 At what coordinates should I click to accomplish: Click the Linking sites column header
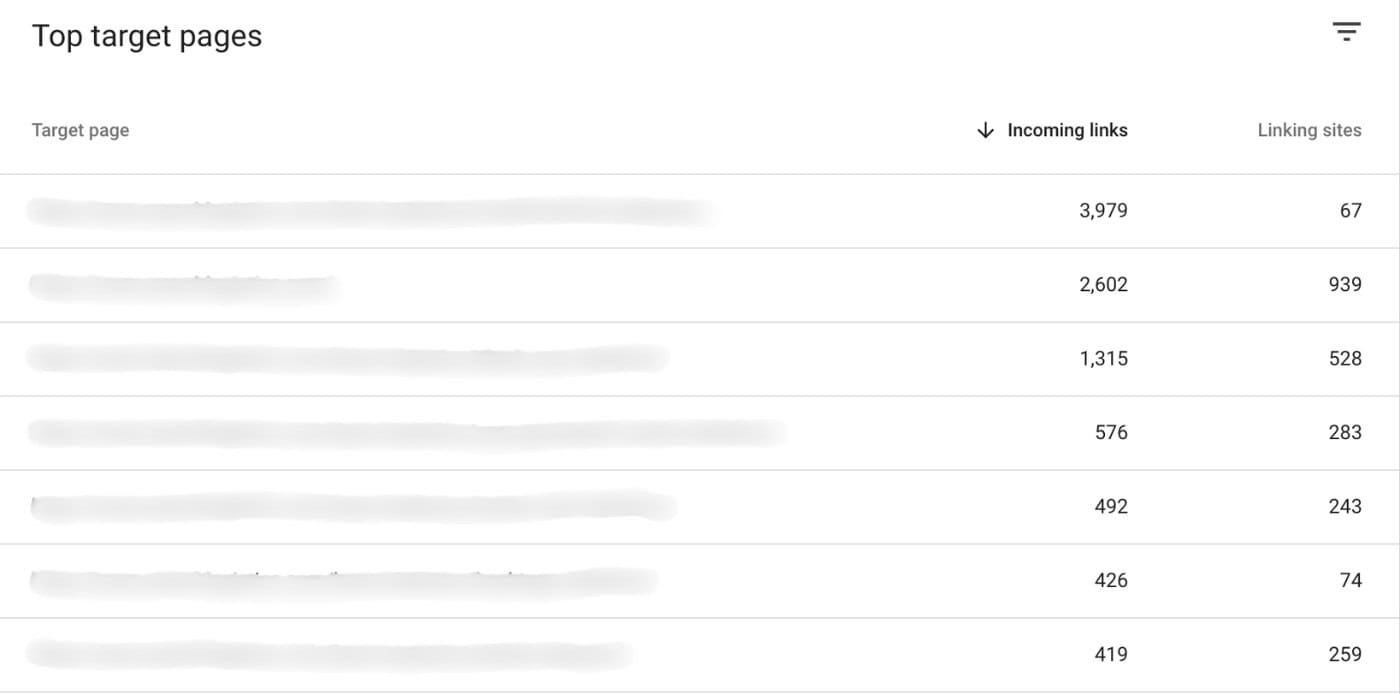1310,130
